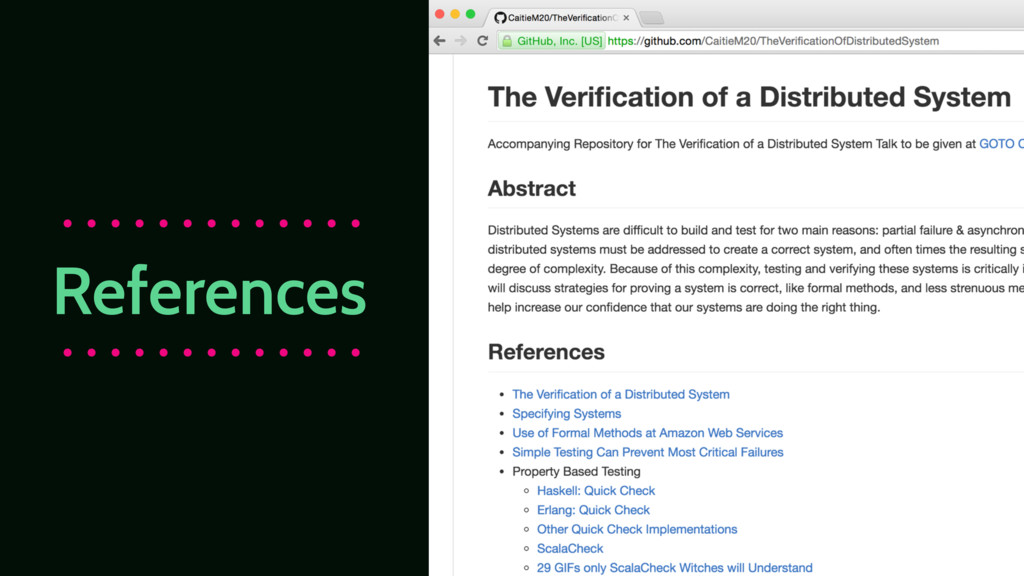Visit the Haskell: Quick Check link
Image resolution: width=1024 pixels, height=576 pixels.
(596, 491)
